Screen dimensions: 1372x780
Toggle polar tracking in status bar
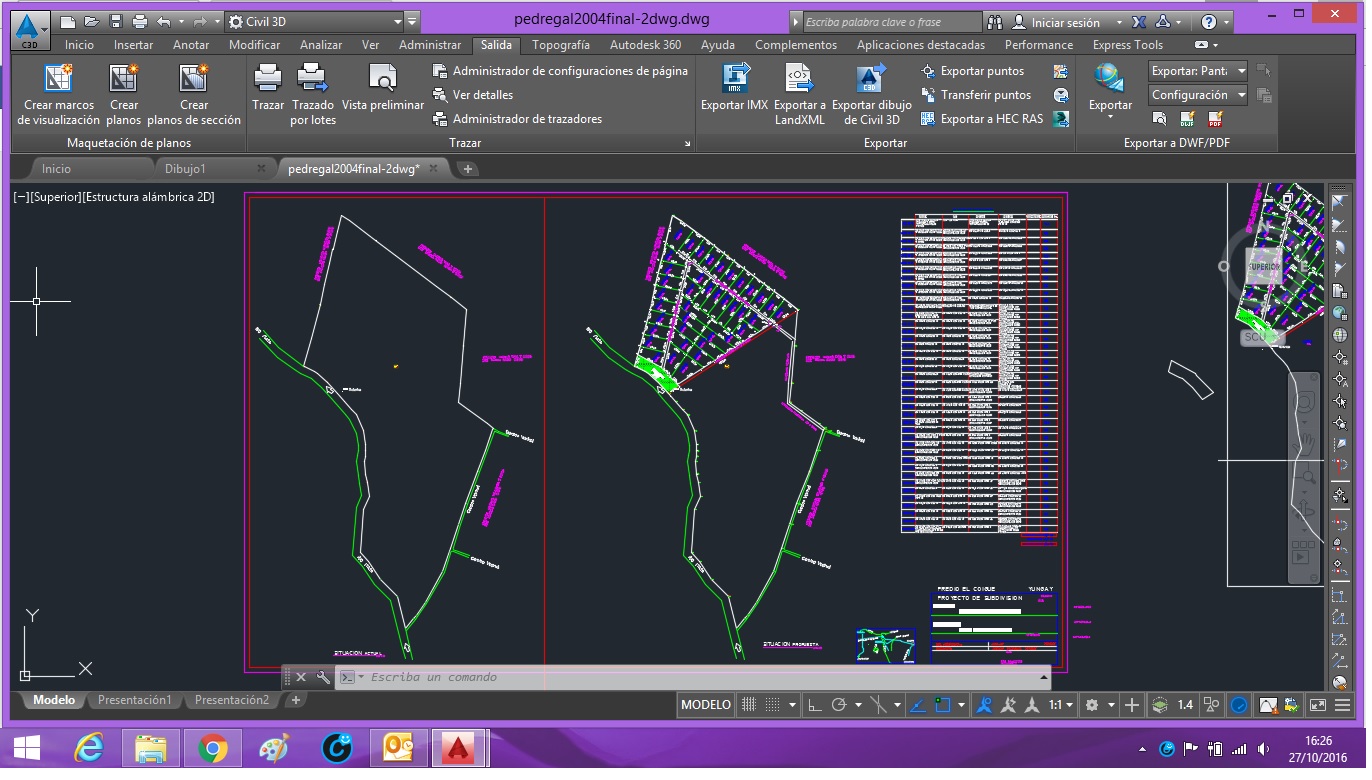(x=839, y=705)
